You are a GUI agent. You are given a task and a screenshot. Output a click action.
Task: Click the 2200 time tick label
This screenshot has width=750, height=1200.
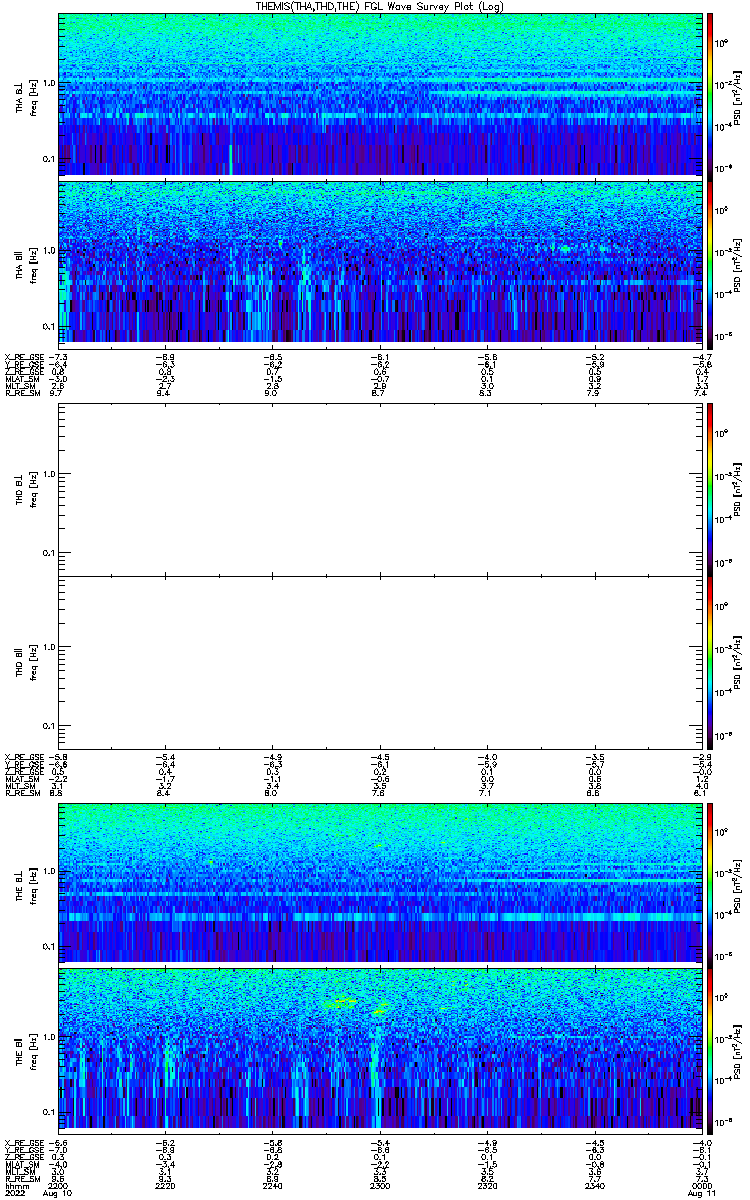59,1185
